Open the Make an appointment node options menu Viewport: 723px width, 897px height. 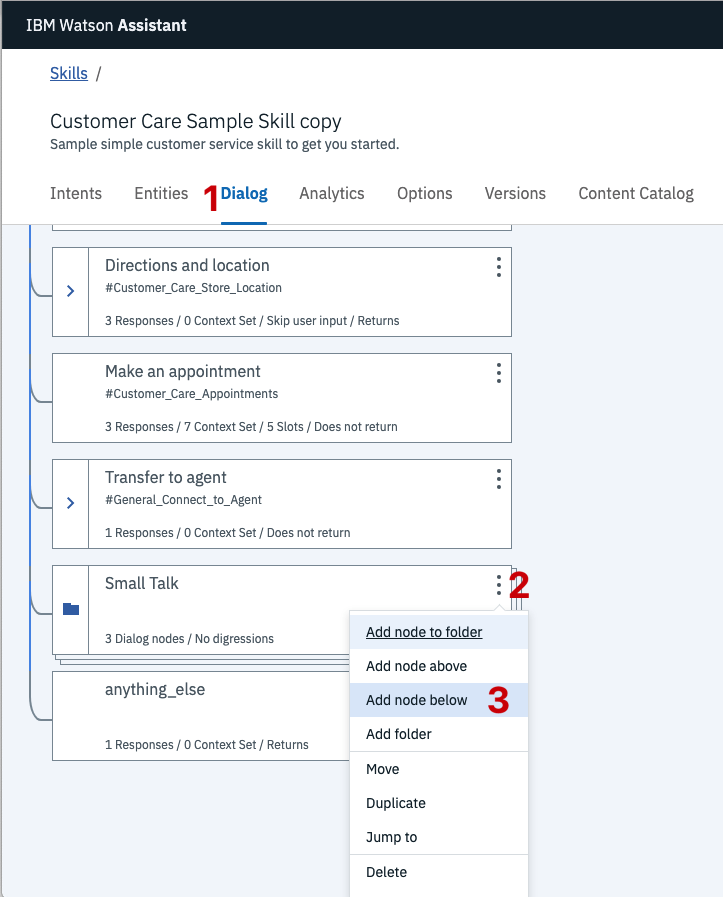499,373
